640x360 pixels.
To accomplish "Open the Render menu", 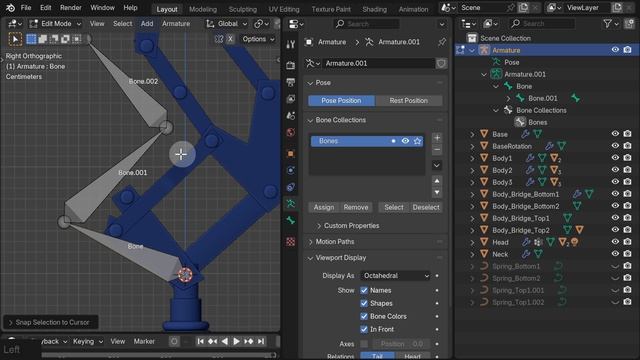I will click(71, 8).
